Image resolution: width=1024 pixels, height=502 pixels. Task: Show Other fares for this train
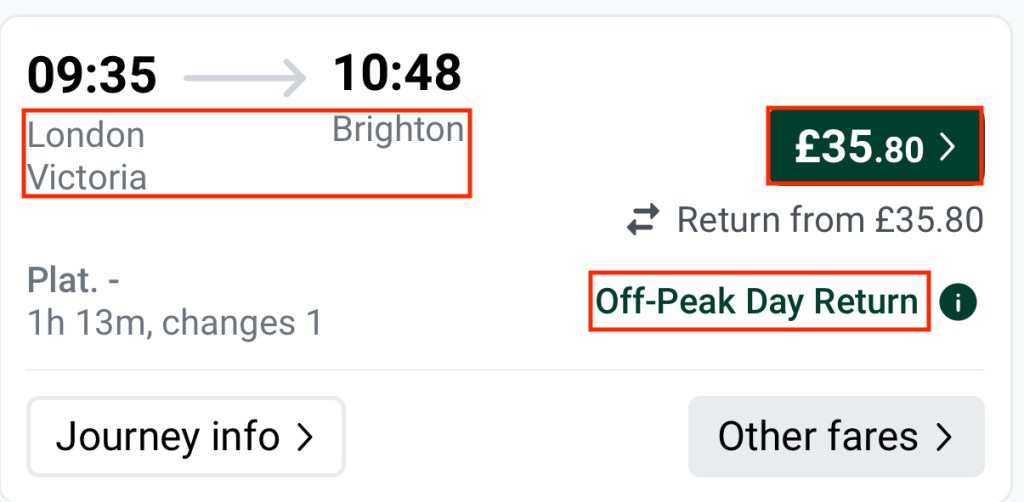point(836,437)
